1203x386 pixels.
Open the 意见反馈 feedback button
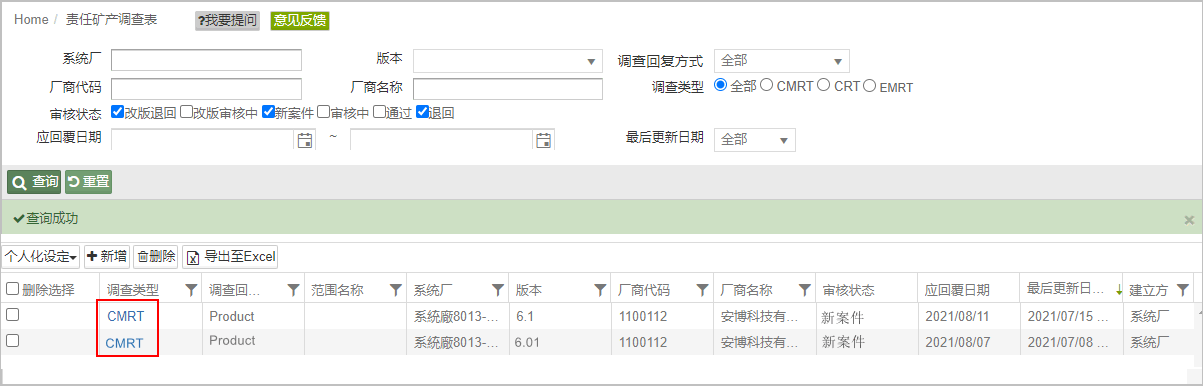pyautogui.click(x=300, y=20)
